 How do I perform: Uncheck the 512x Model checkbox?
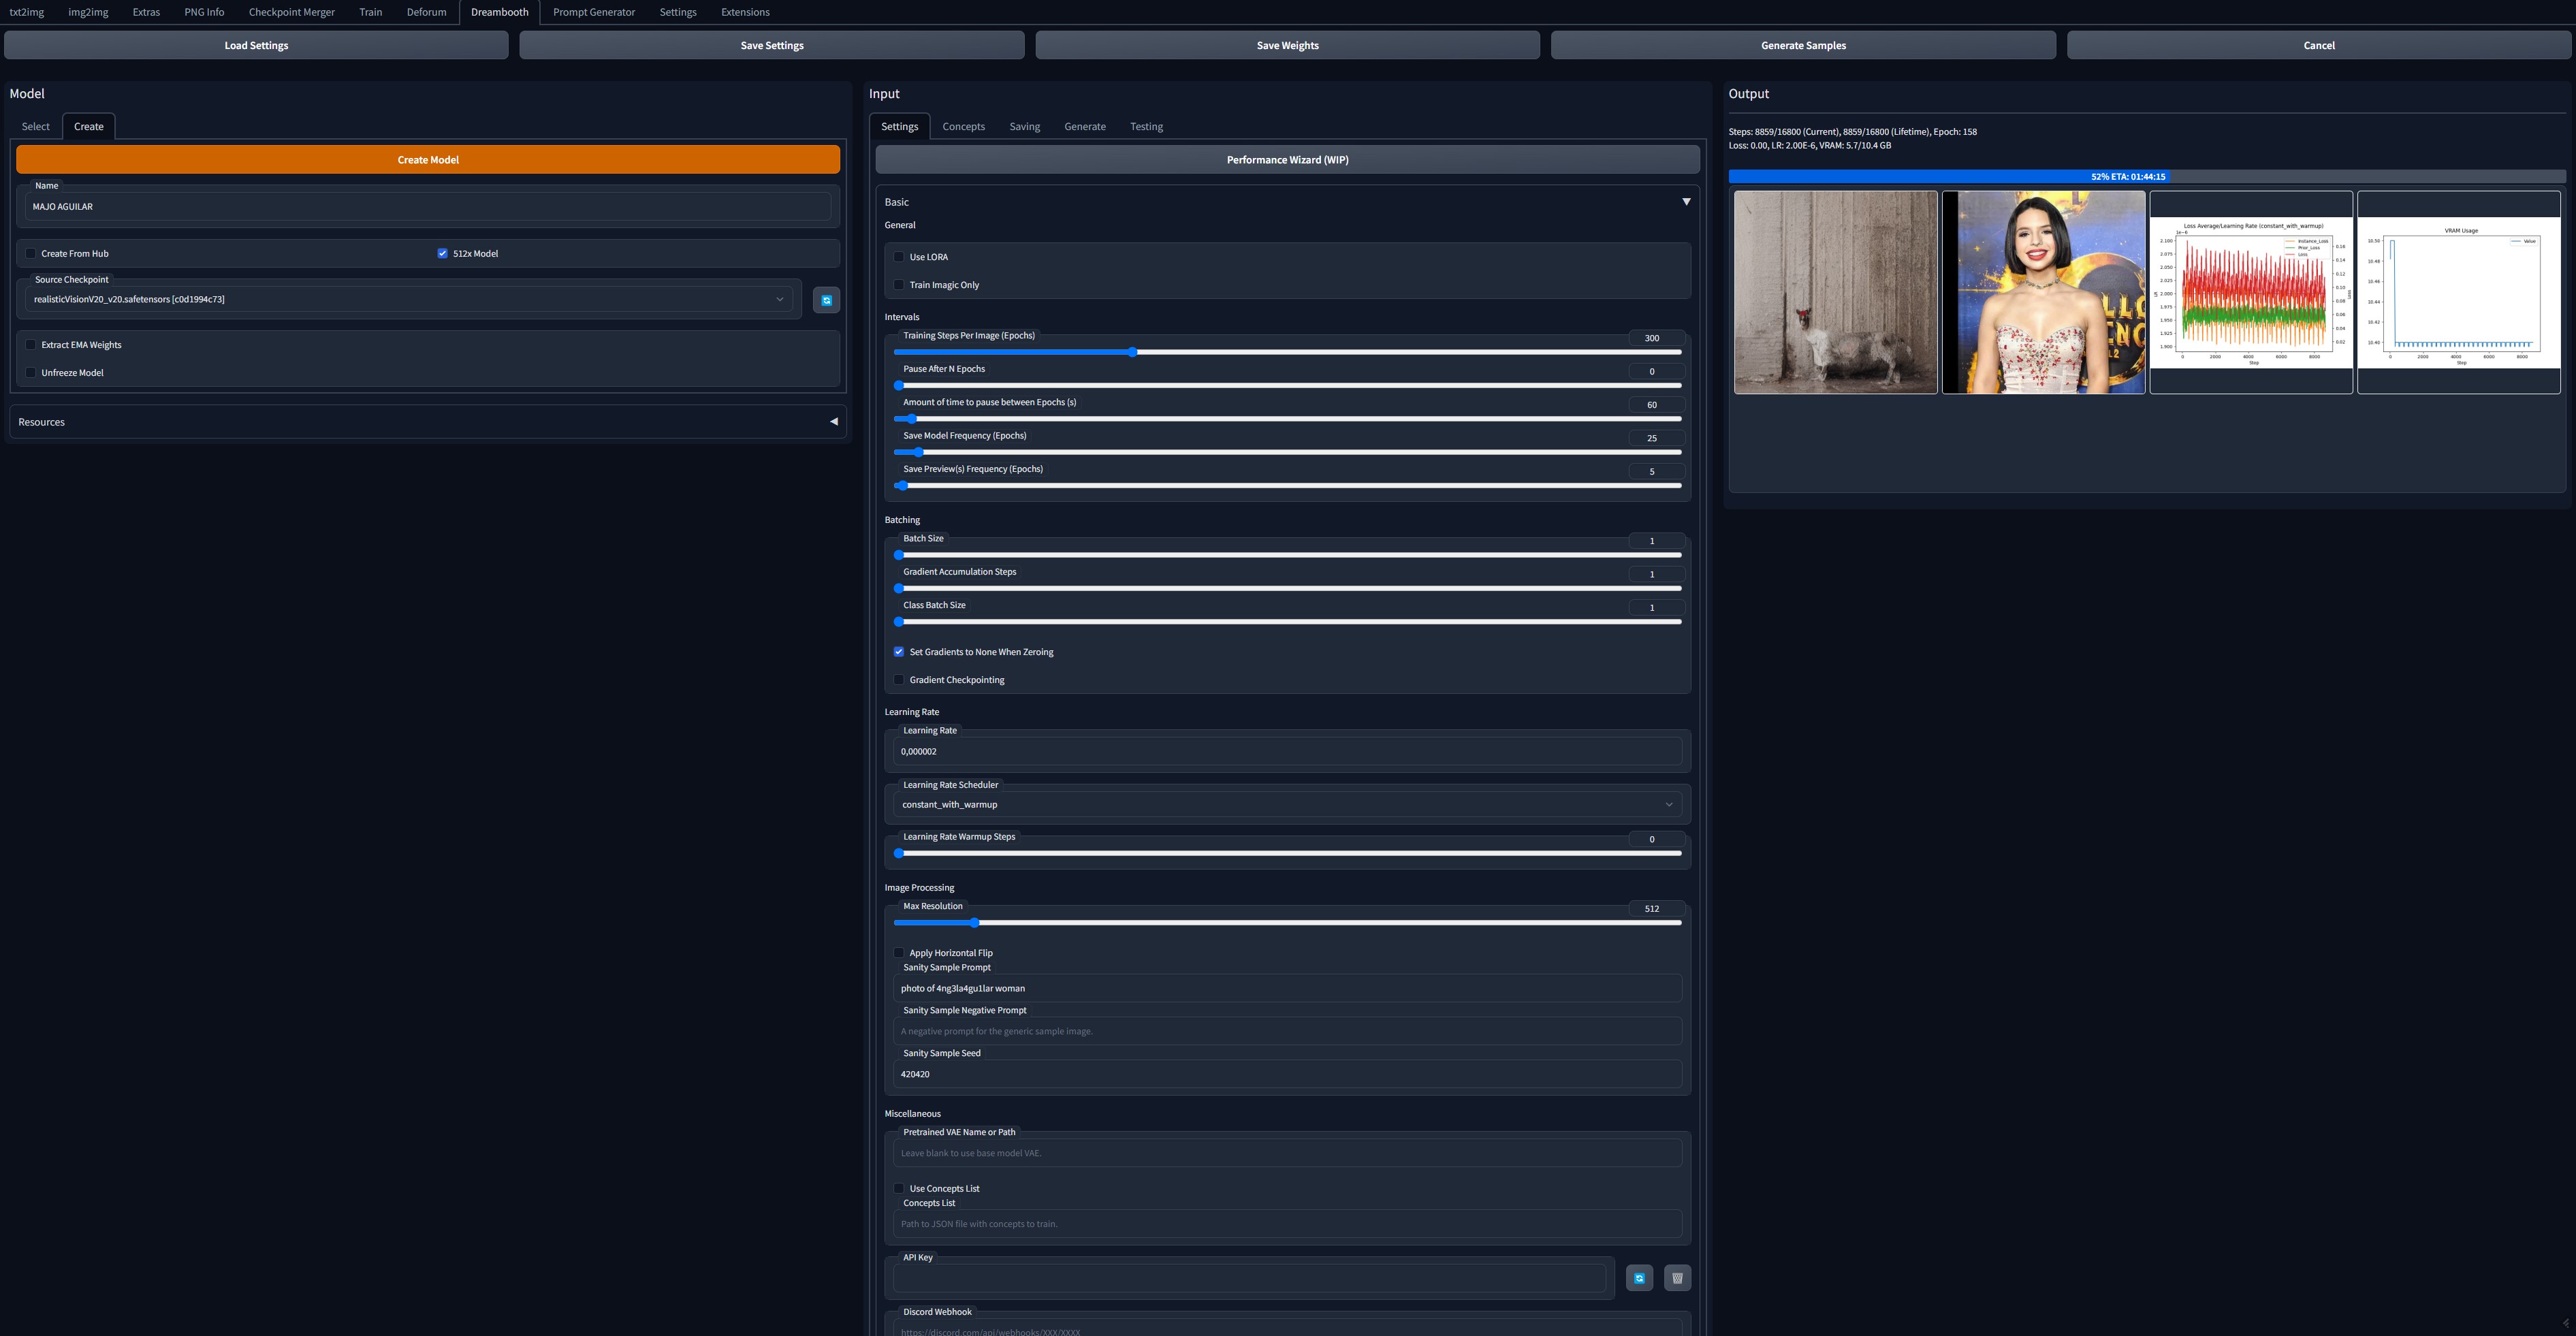coord(442,253)
